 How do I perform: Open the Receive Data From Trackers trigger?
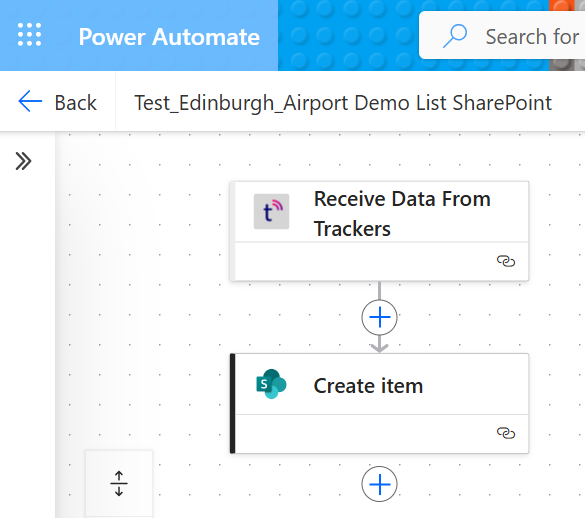coord(379,231)
